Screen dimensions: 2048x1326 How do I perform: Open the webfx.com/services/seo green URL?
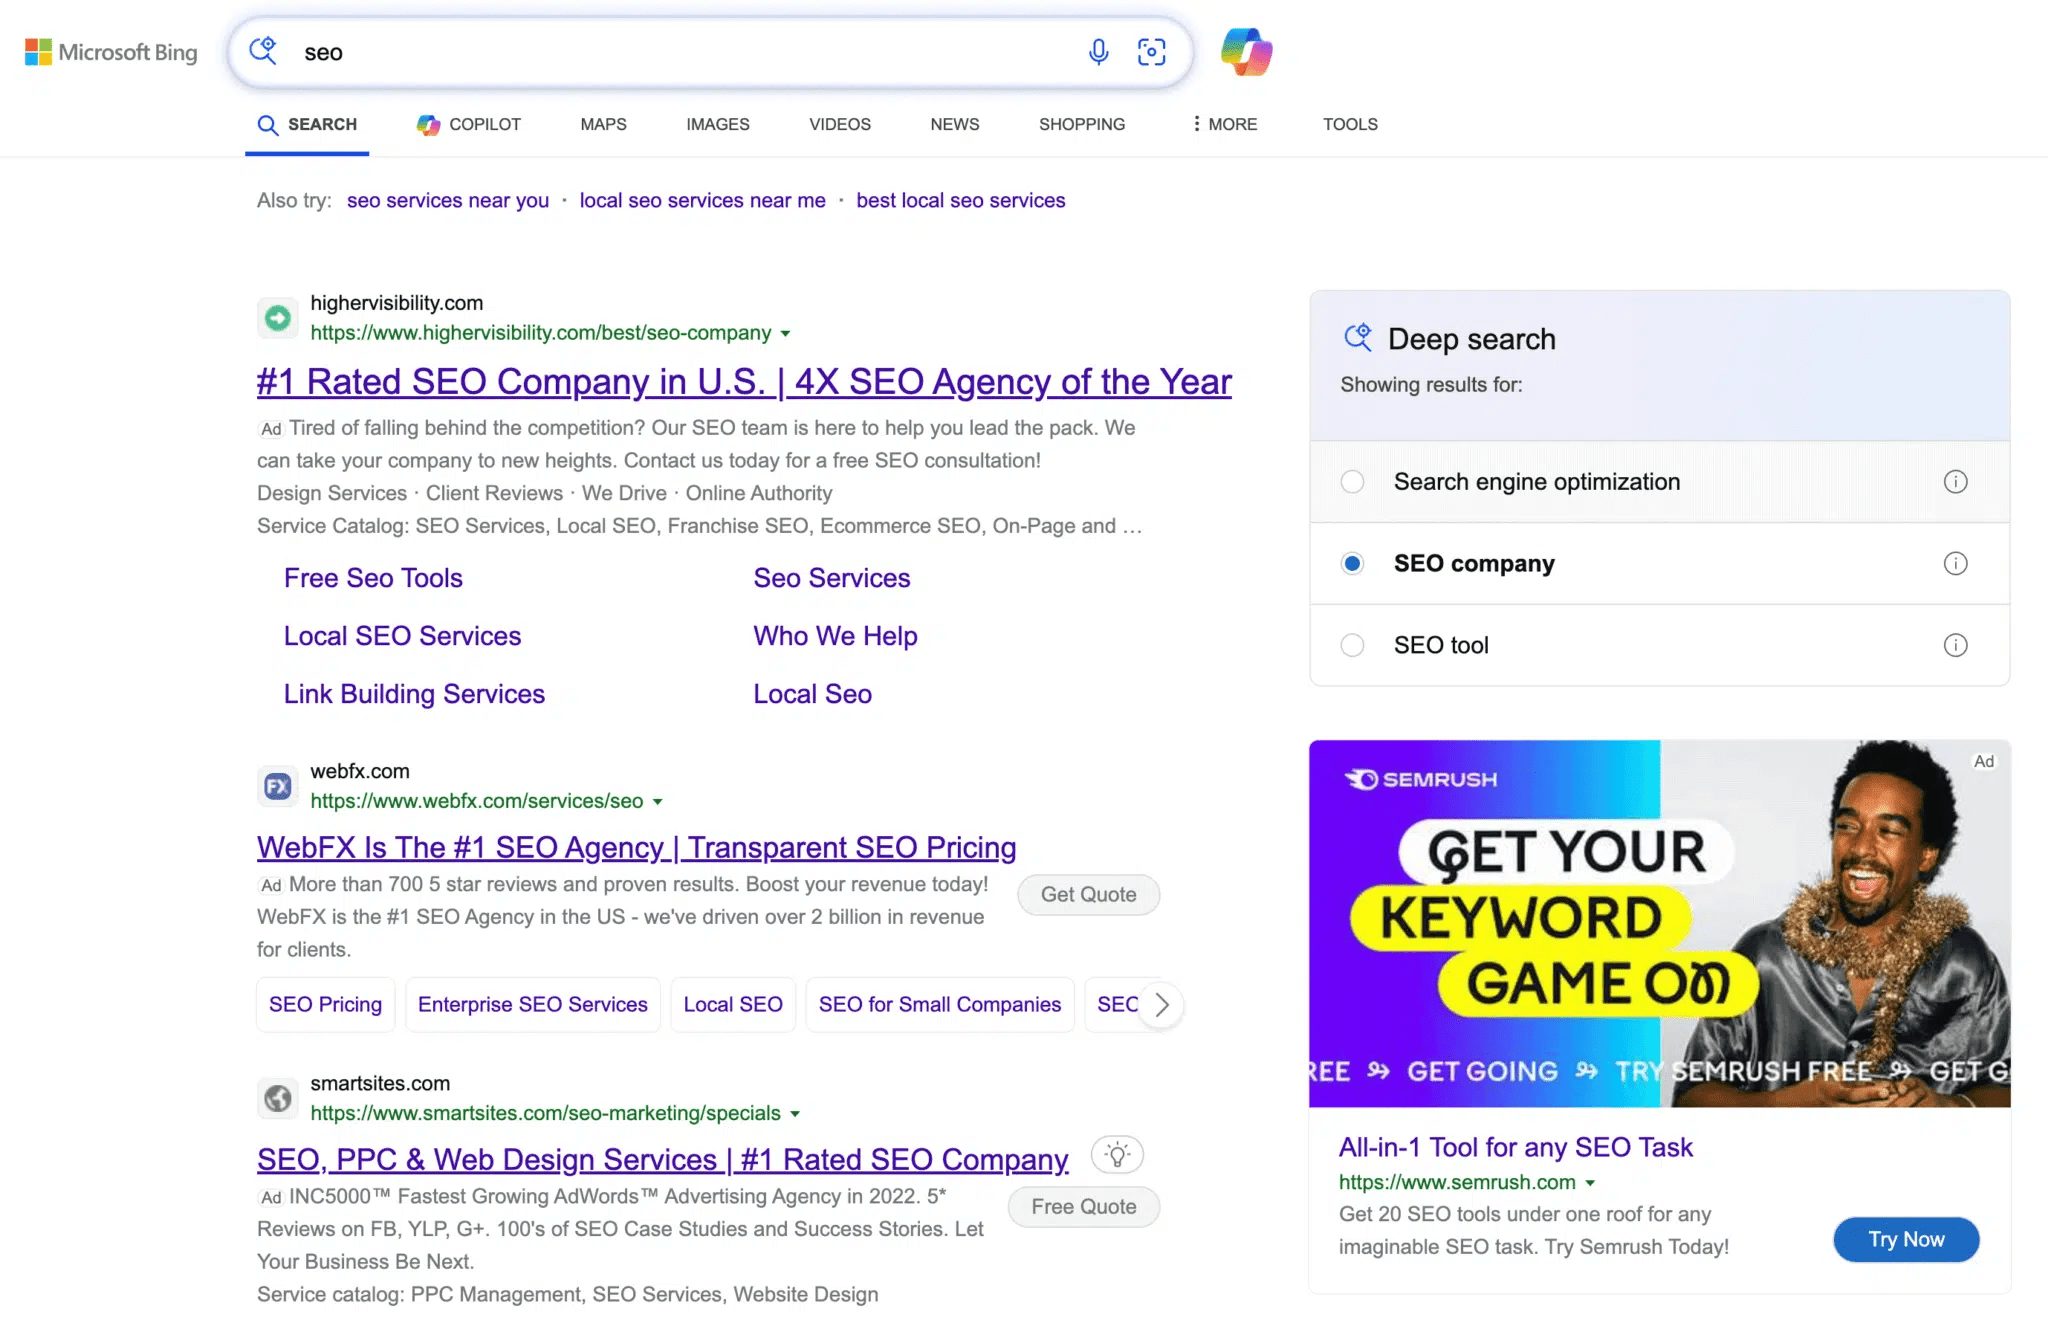tap(476, 802)
